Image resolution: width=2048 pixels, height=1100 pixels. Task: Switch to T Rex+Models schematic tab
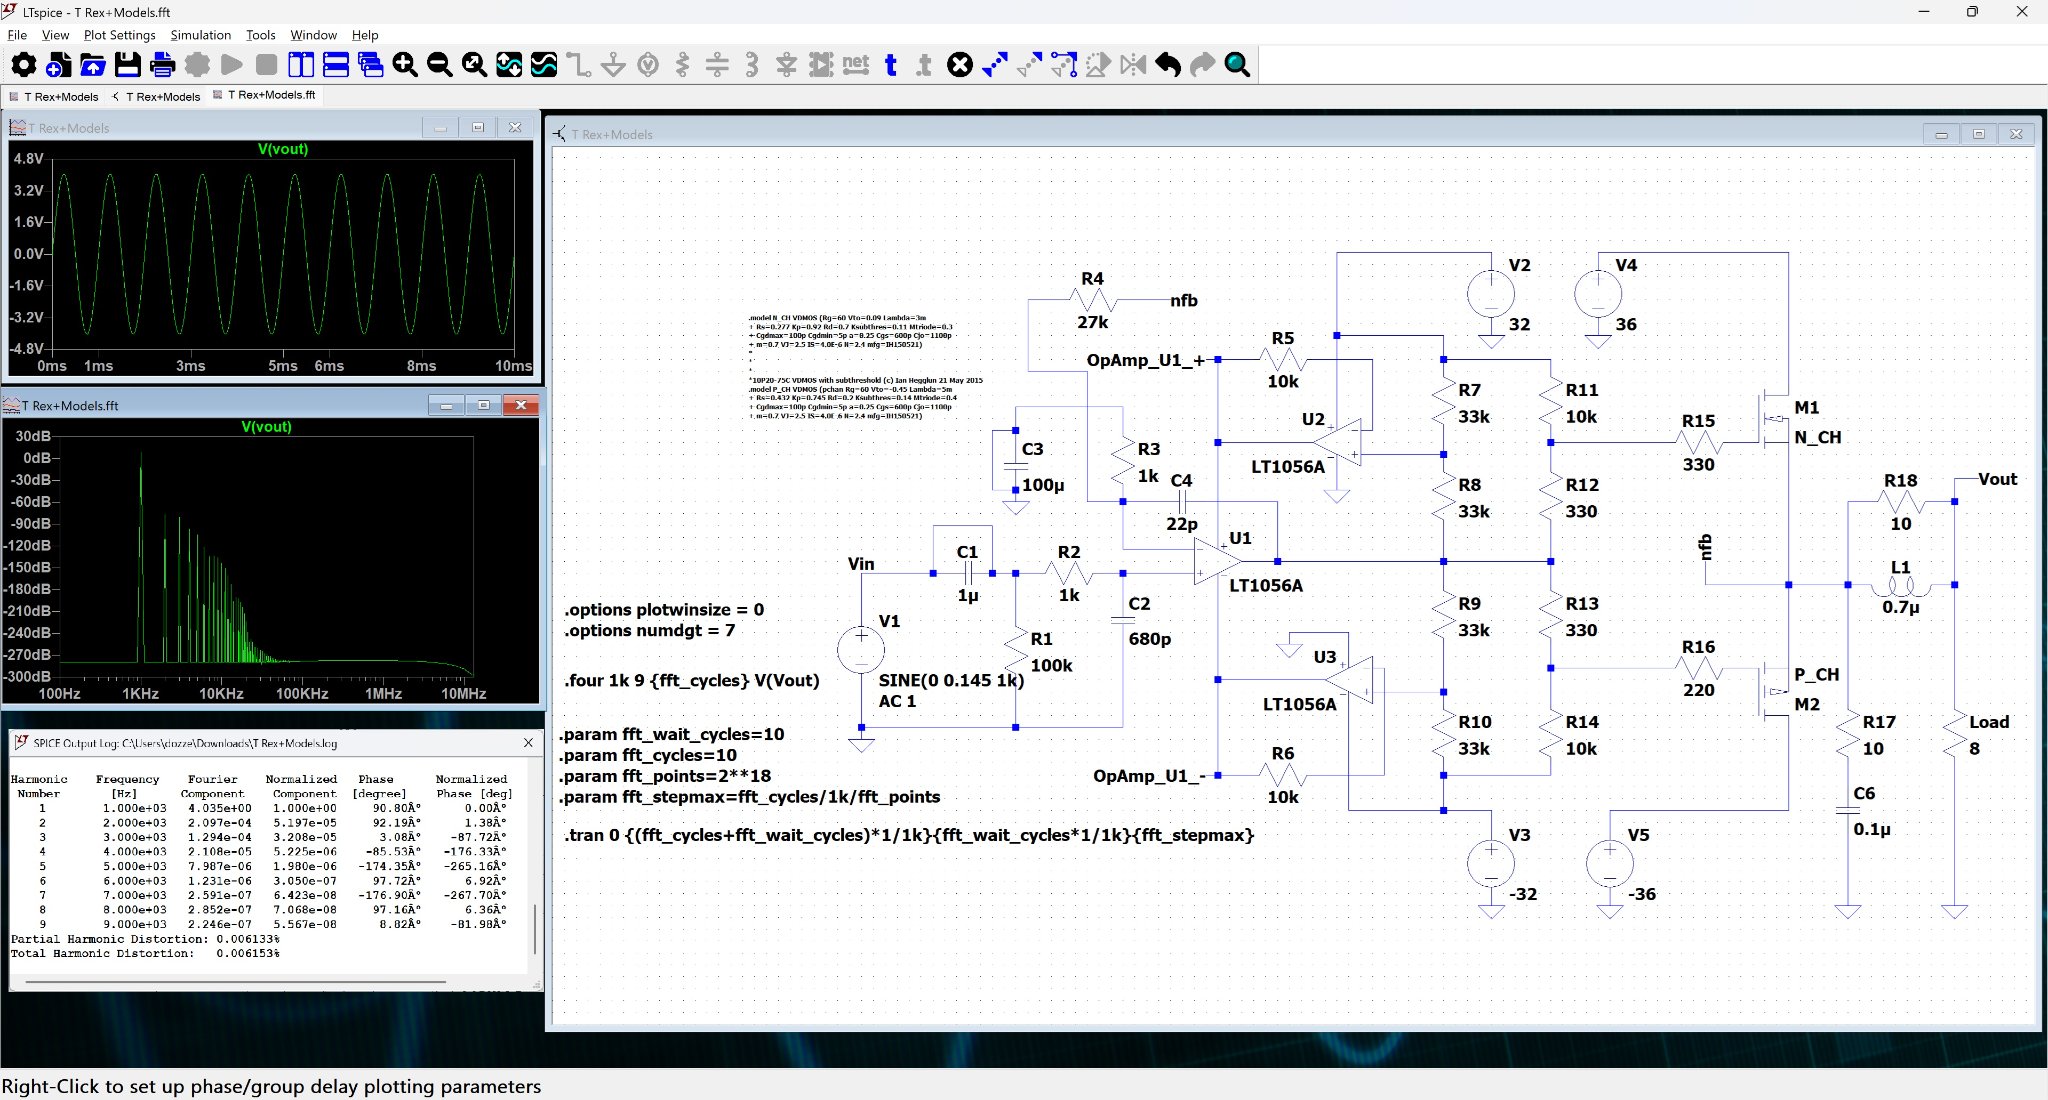click(x=157, y=97)
